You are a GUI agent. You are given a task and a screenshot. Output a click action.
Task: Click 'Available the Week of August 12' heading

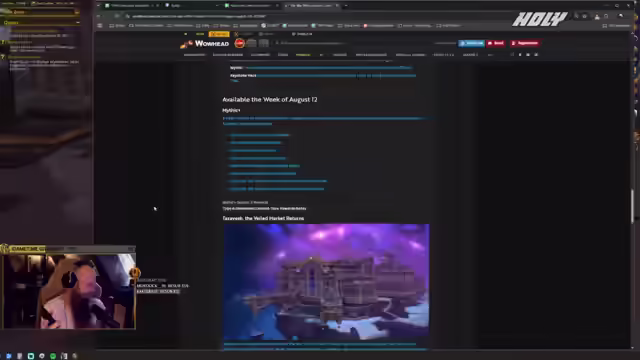tap(270, 100)
